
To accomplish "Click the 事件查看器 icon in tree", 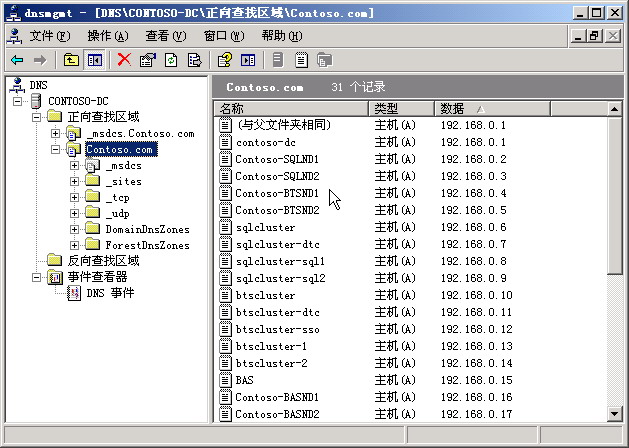I will (55, 277).
